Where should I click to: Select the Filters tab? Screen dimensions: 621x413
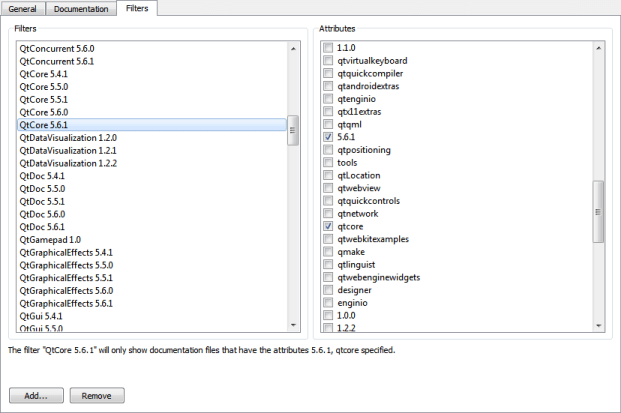[137, 8]
